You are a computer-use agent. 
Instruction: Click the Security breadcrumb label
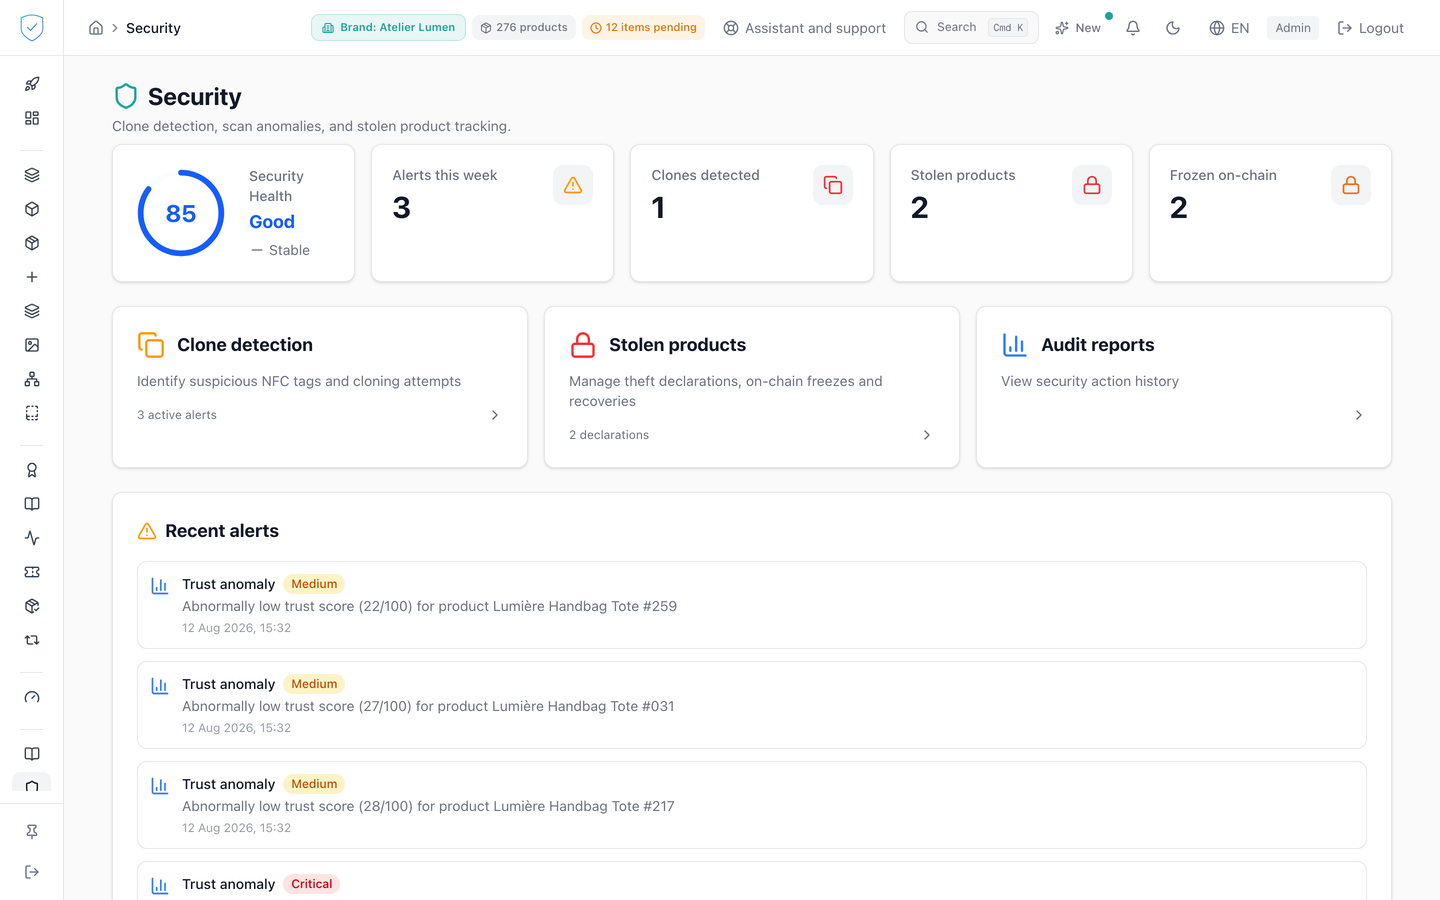coord(153,28)
